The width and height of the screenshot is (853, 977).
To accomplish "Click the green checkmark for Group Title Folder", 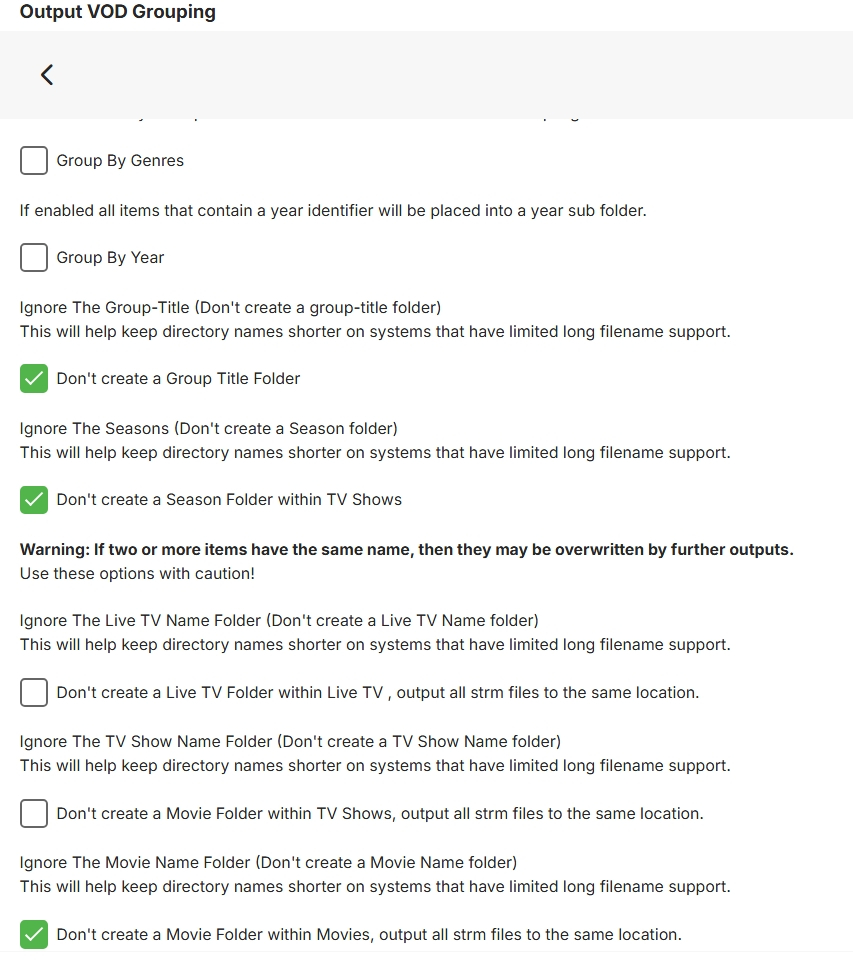I will click(x=33, y=379).
